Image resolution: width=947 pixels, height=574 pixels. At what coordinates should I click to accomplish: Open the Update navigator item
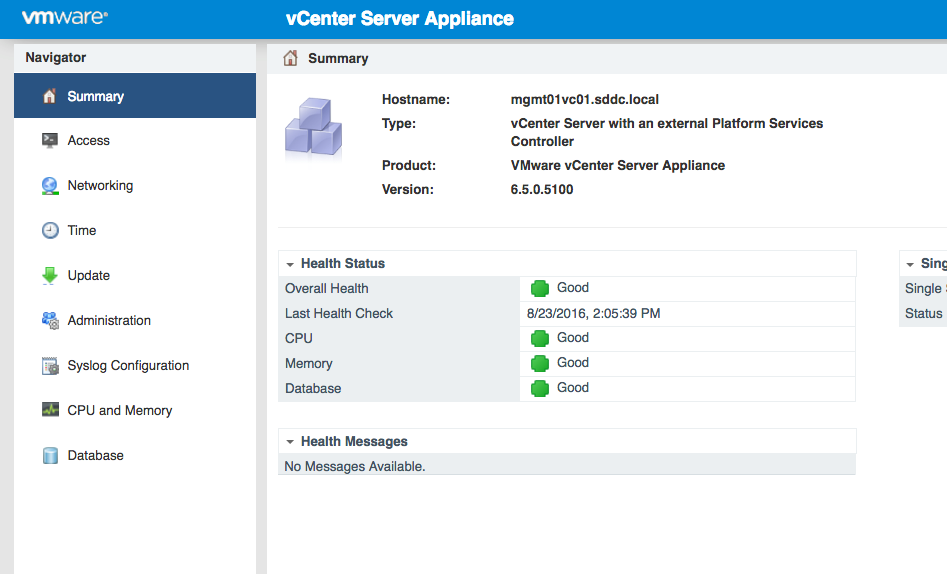click(x=135, y=276)
